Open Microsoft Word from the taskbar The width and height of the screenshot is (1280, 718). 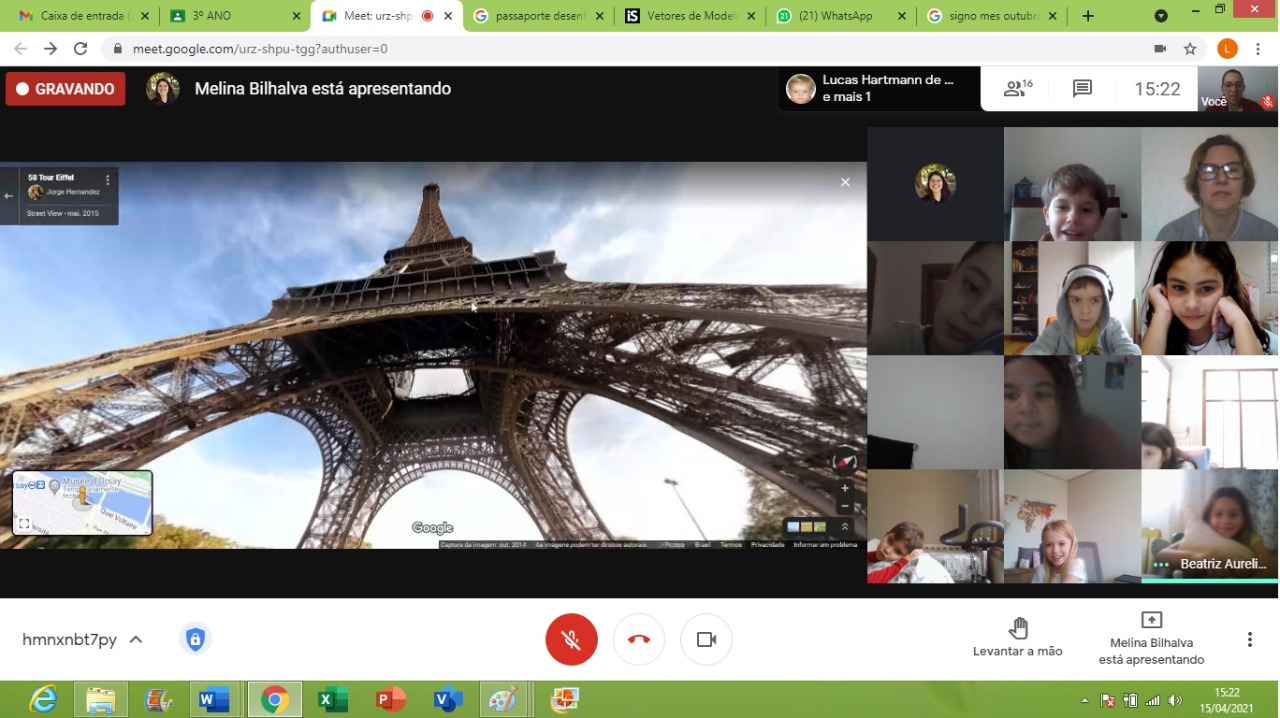(213, 699)
